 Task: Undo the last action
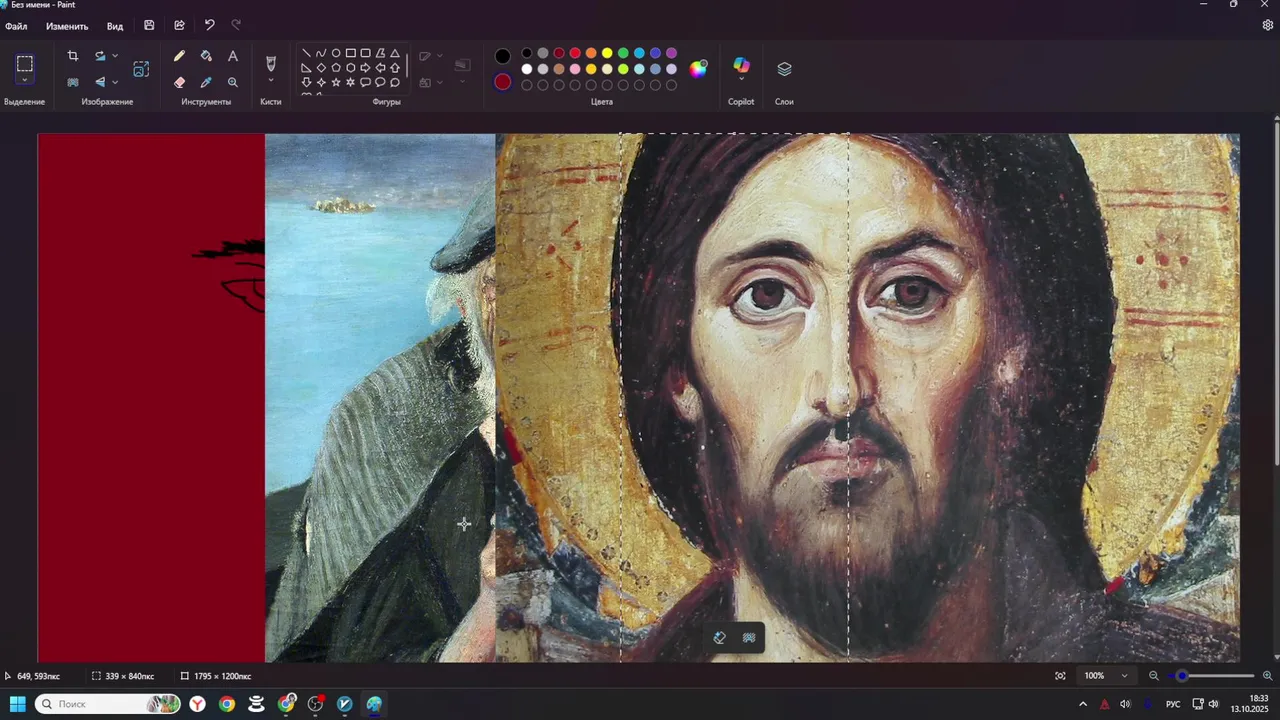[209, 25]
